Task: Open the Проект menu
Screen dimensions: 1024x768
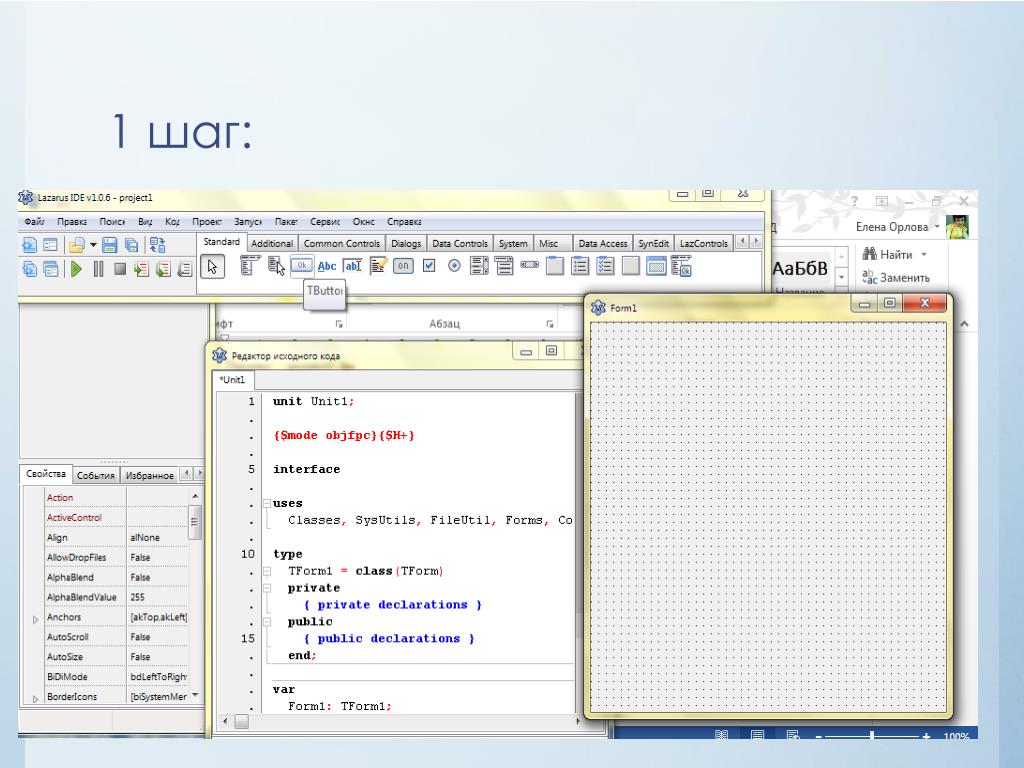Action: (207, 221)
